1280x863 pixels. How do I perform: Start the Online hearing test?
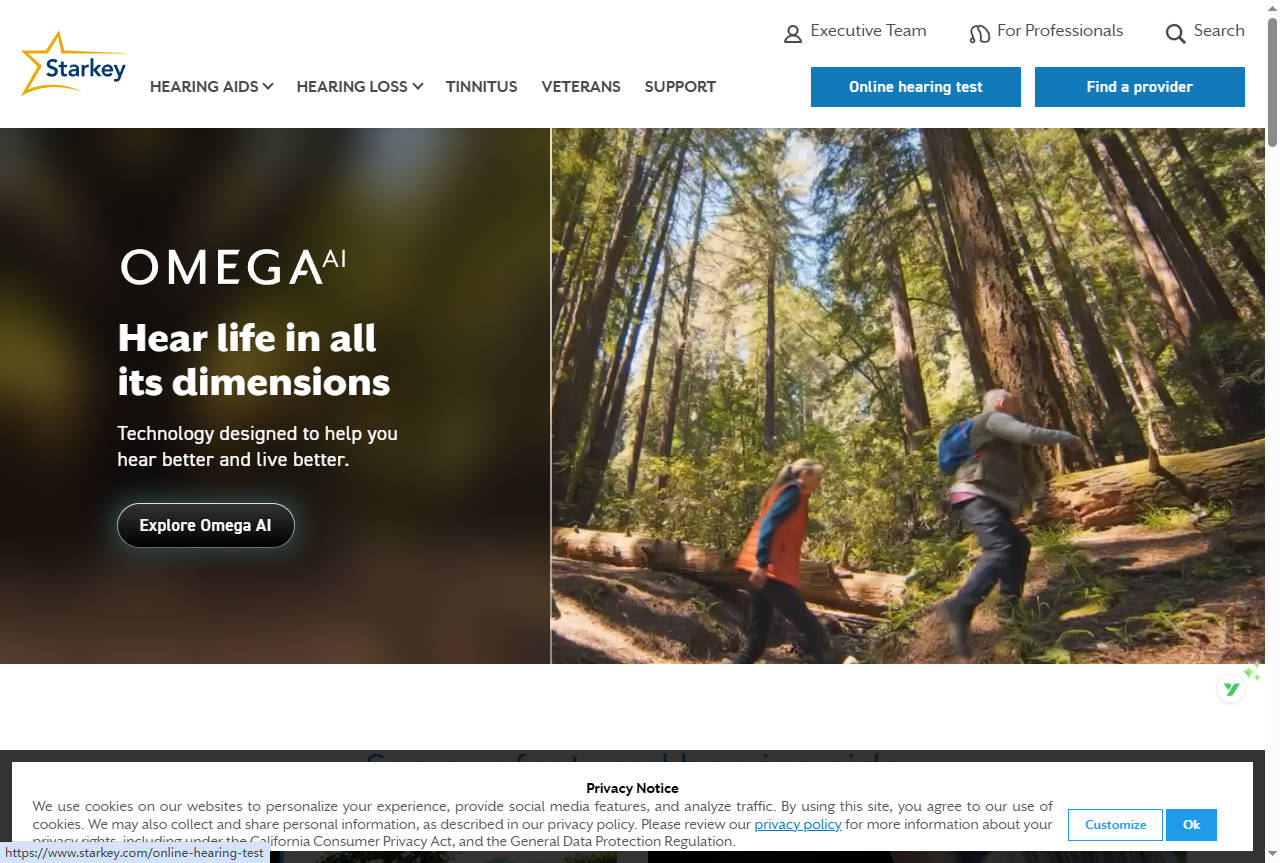tap(916, 87)
